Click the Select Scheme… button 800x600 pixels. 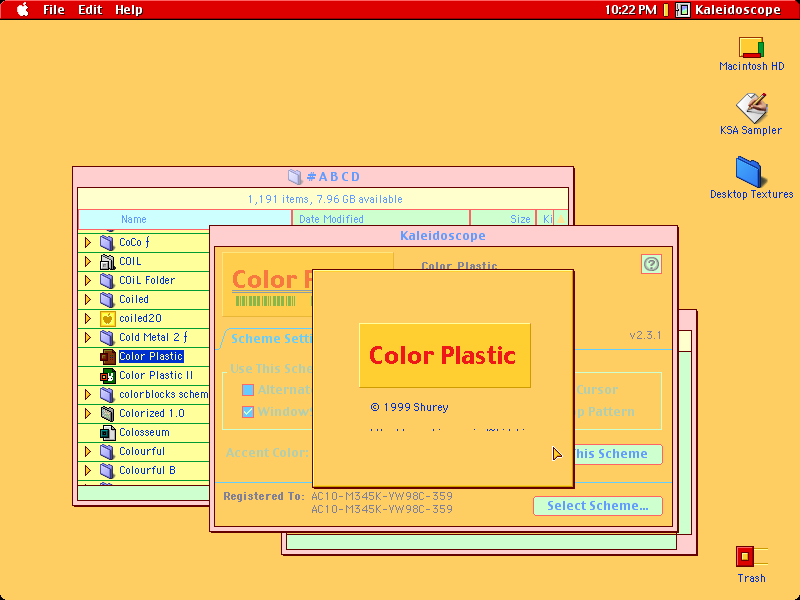pyautogui.click(x=597, y=506)
